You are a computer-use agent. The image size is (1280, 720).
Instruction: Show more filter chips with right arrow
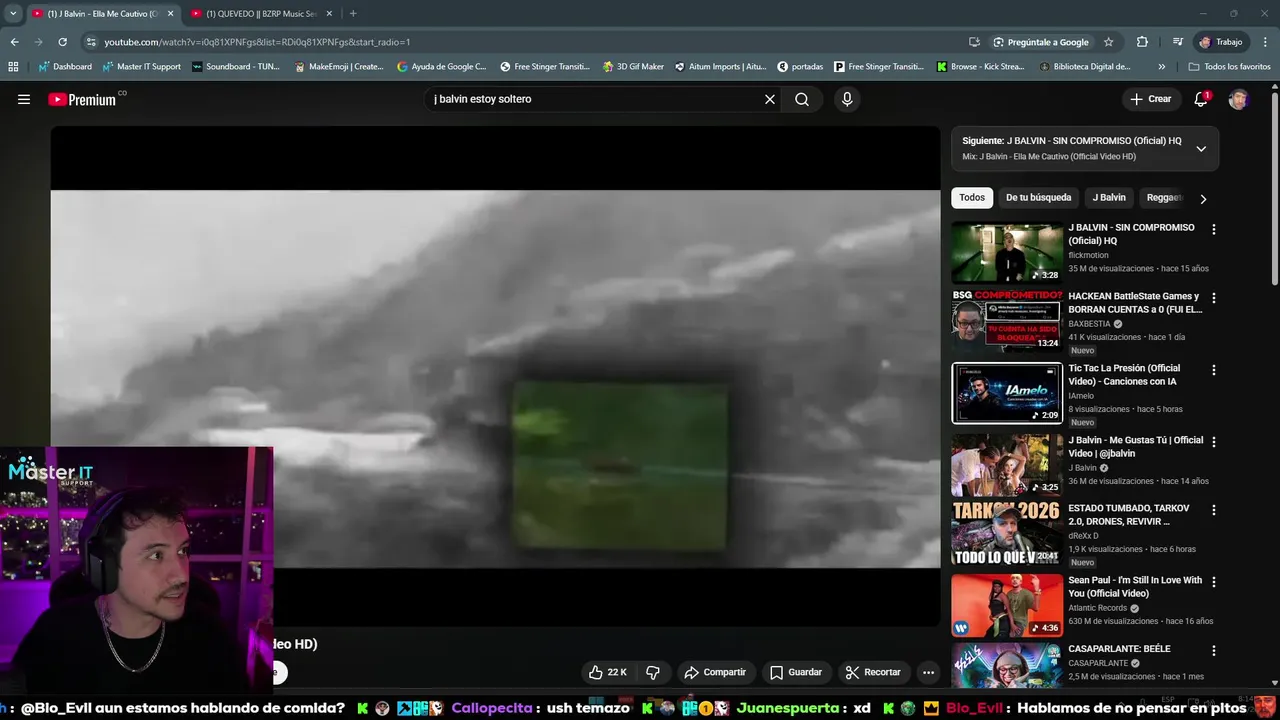[1203, 199]
